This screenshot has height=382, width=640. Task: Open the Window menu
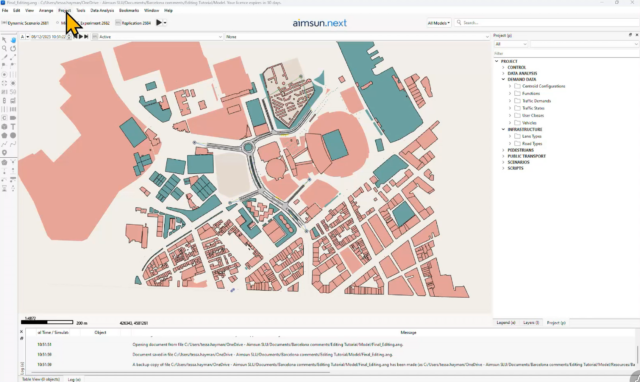[x=151, y=11]
